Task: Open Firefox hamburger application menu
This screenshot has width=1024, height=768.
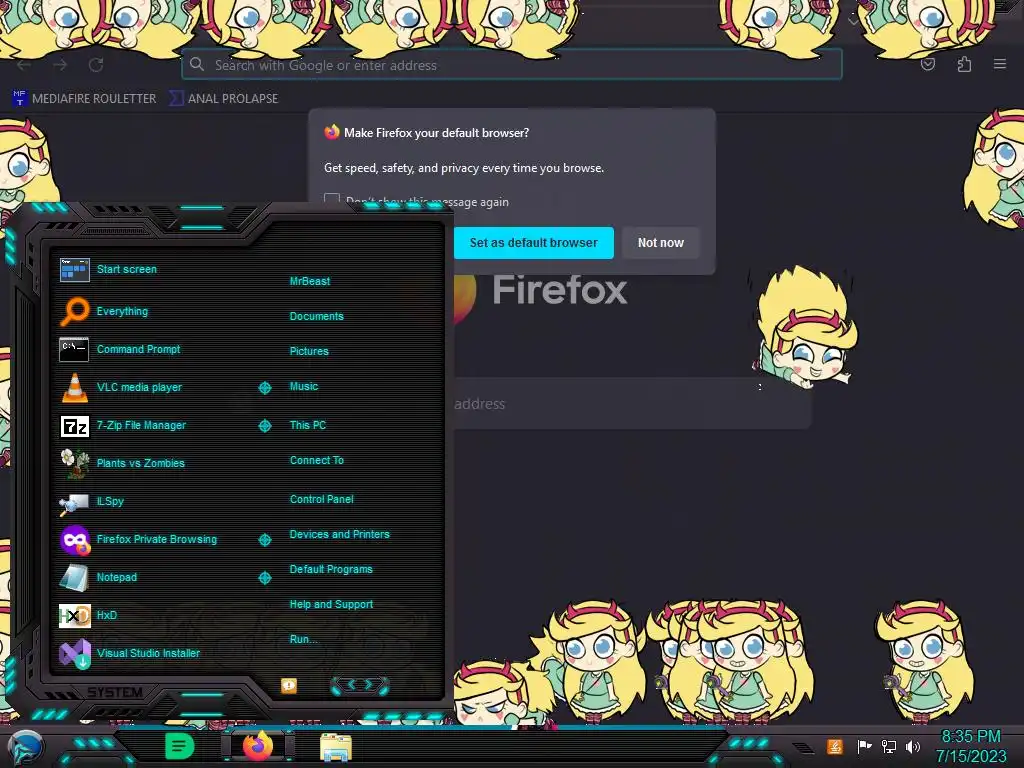Action: click(x=1000, y=64)
